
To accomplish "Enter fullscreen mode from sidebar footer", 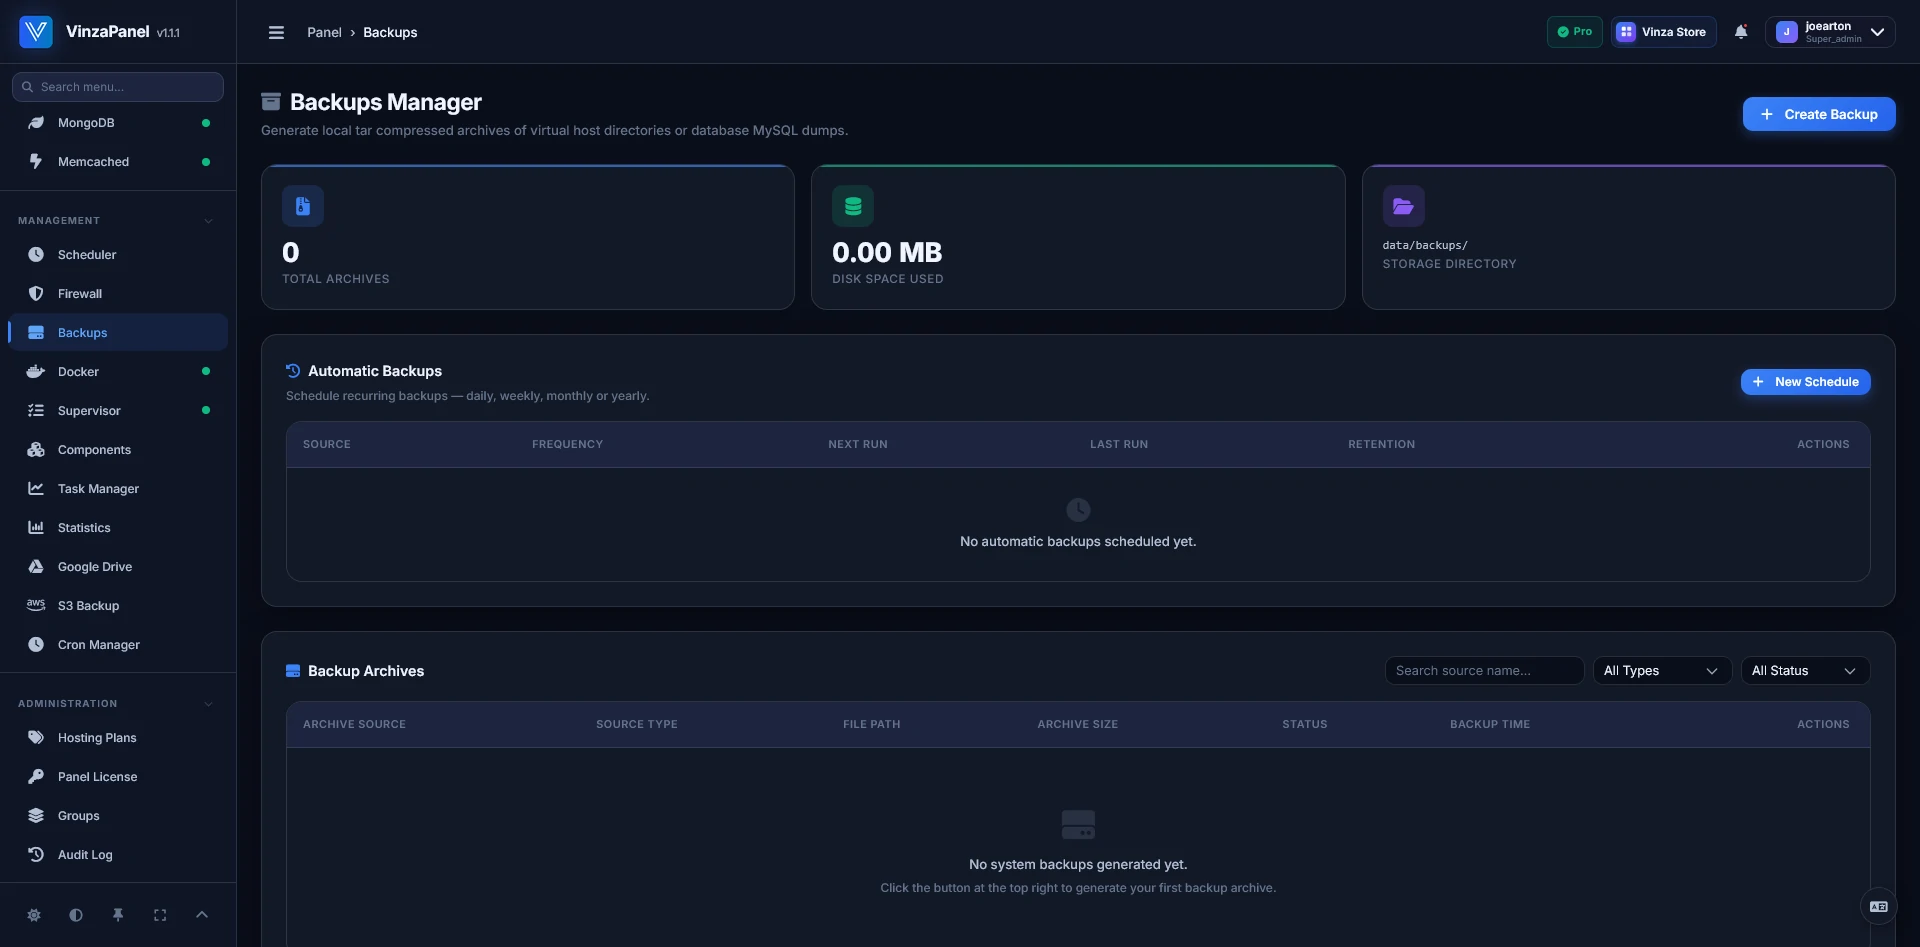I will click(x=160, y=915).
